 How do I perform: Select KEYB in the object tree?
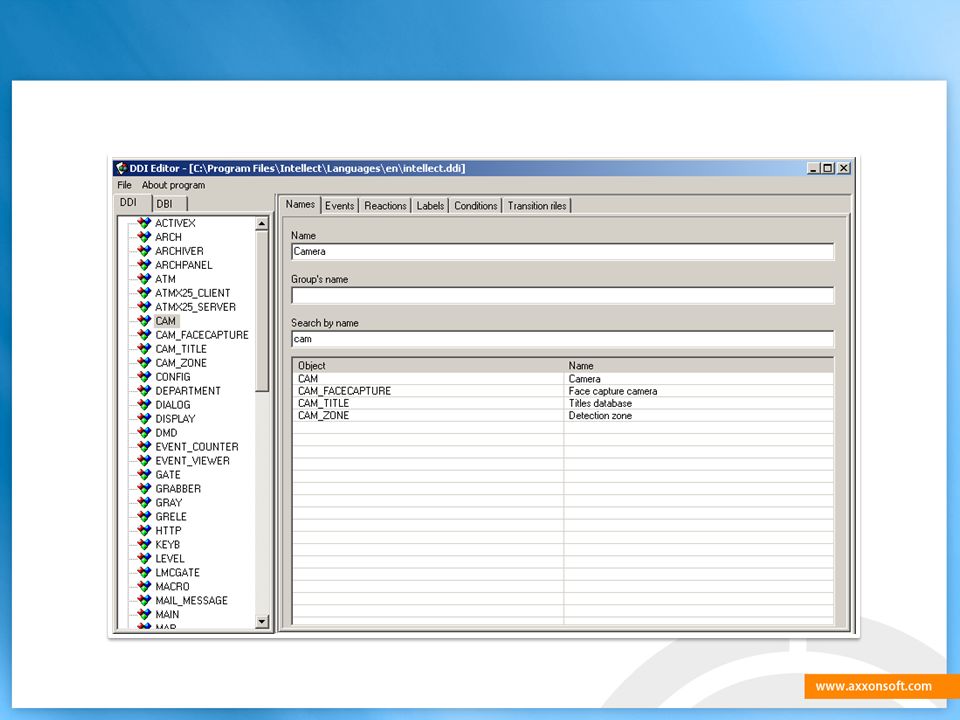coord(167,545)
